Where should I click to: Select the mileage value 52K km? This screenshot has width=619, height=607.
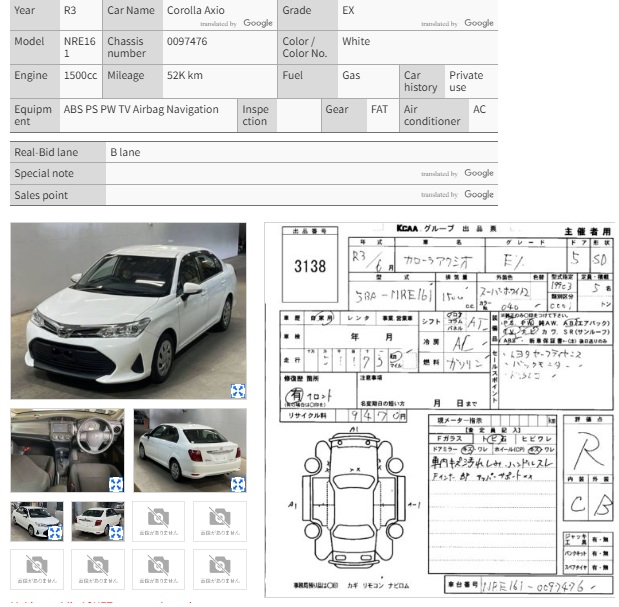pyautogui.click(x=184, y=75)
